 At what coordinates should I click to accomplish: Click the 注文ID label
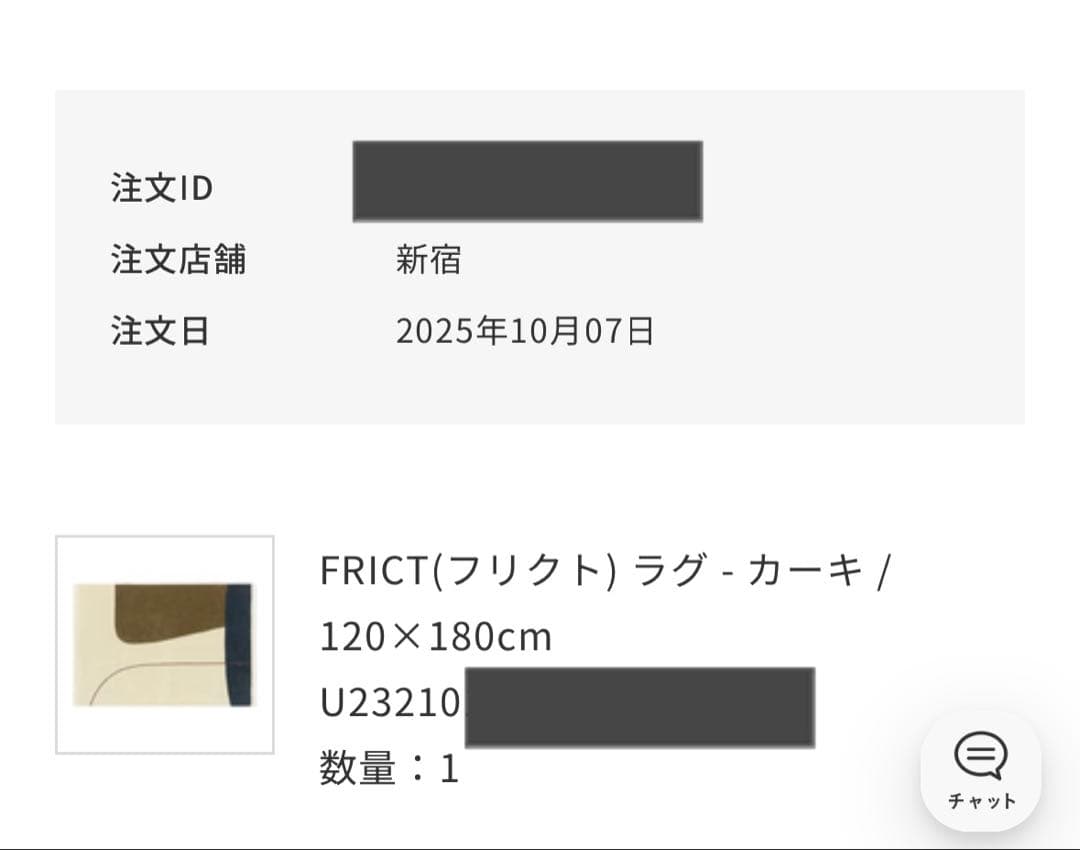[x=162, y=188]
